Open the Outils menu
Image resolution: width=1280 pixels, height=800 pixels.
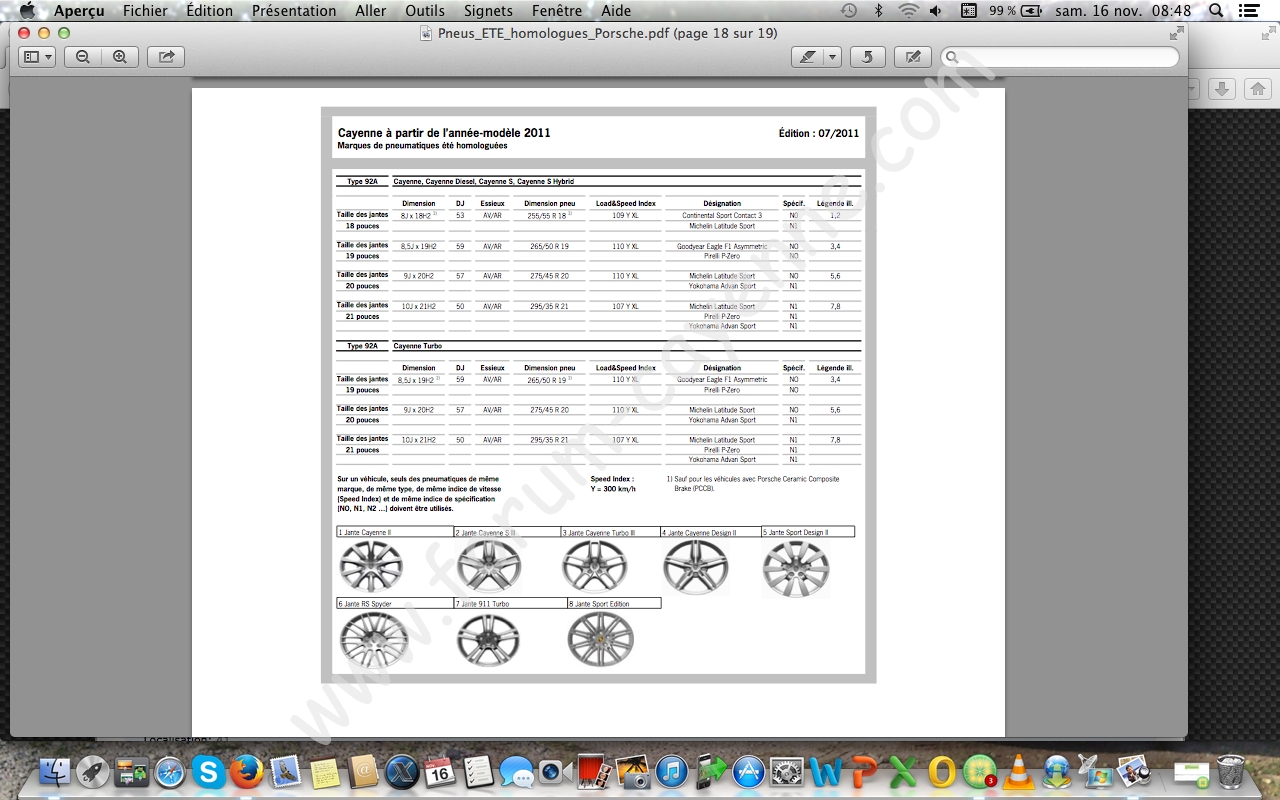pos(425,11)
